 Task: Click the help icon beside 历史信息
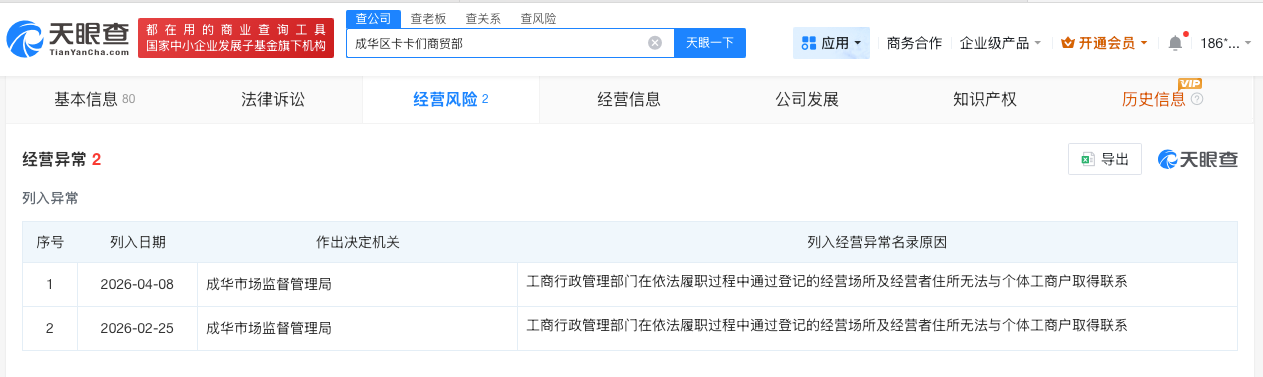1197,99
